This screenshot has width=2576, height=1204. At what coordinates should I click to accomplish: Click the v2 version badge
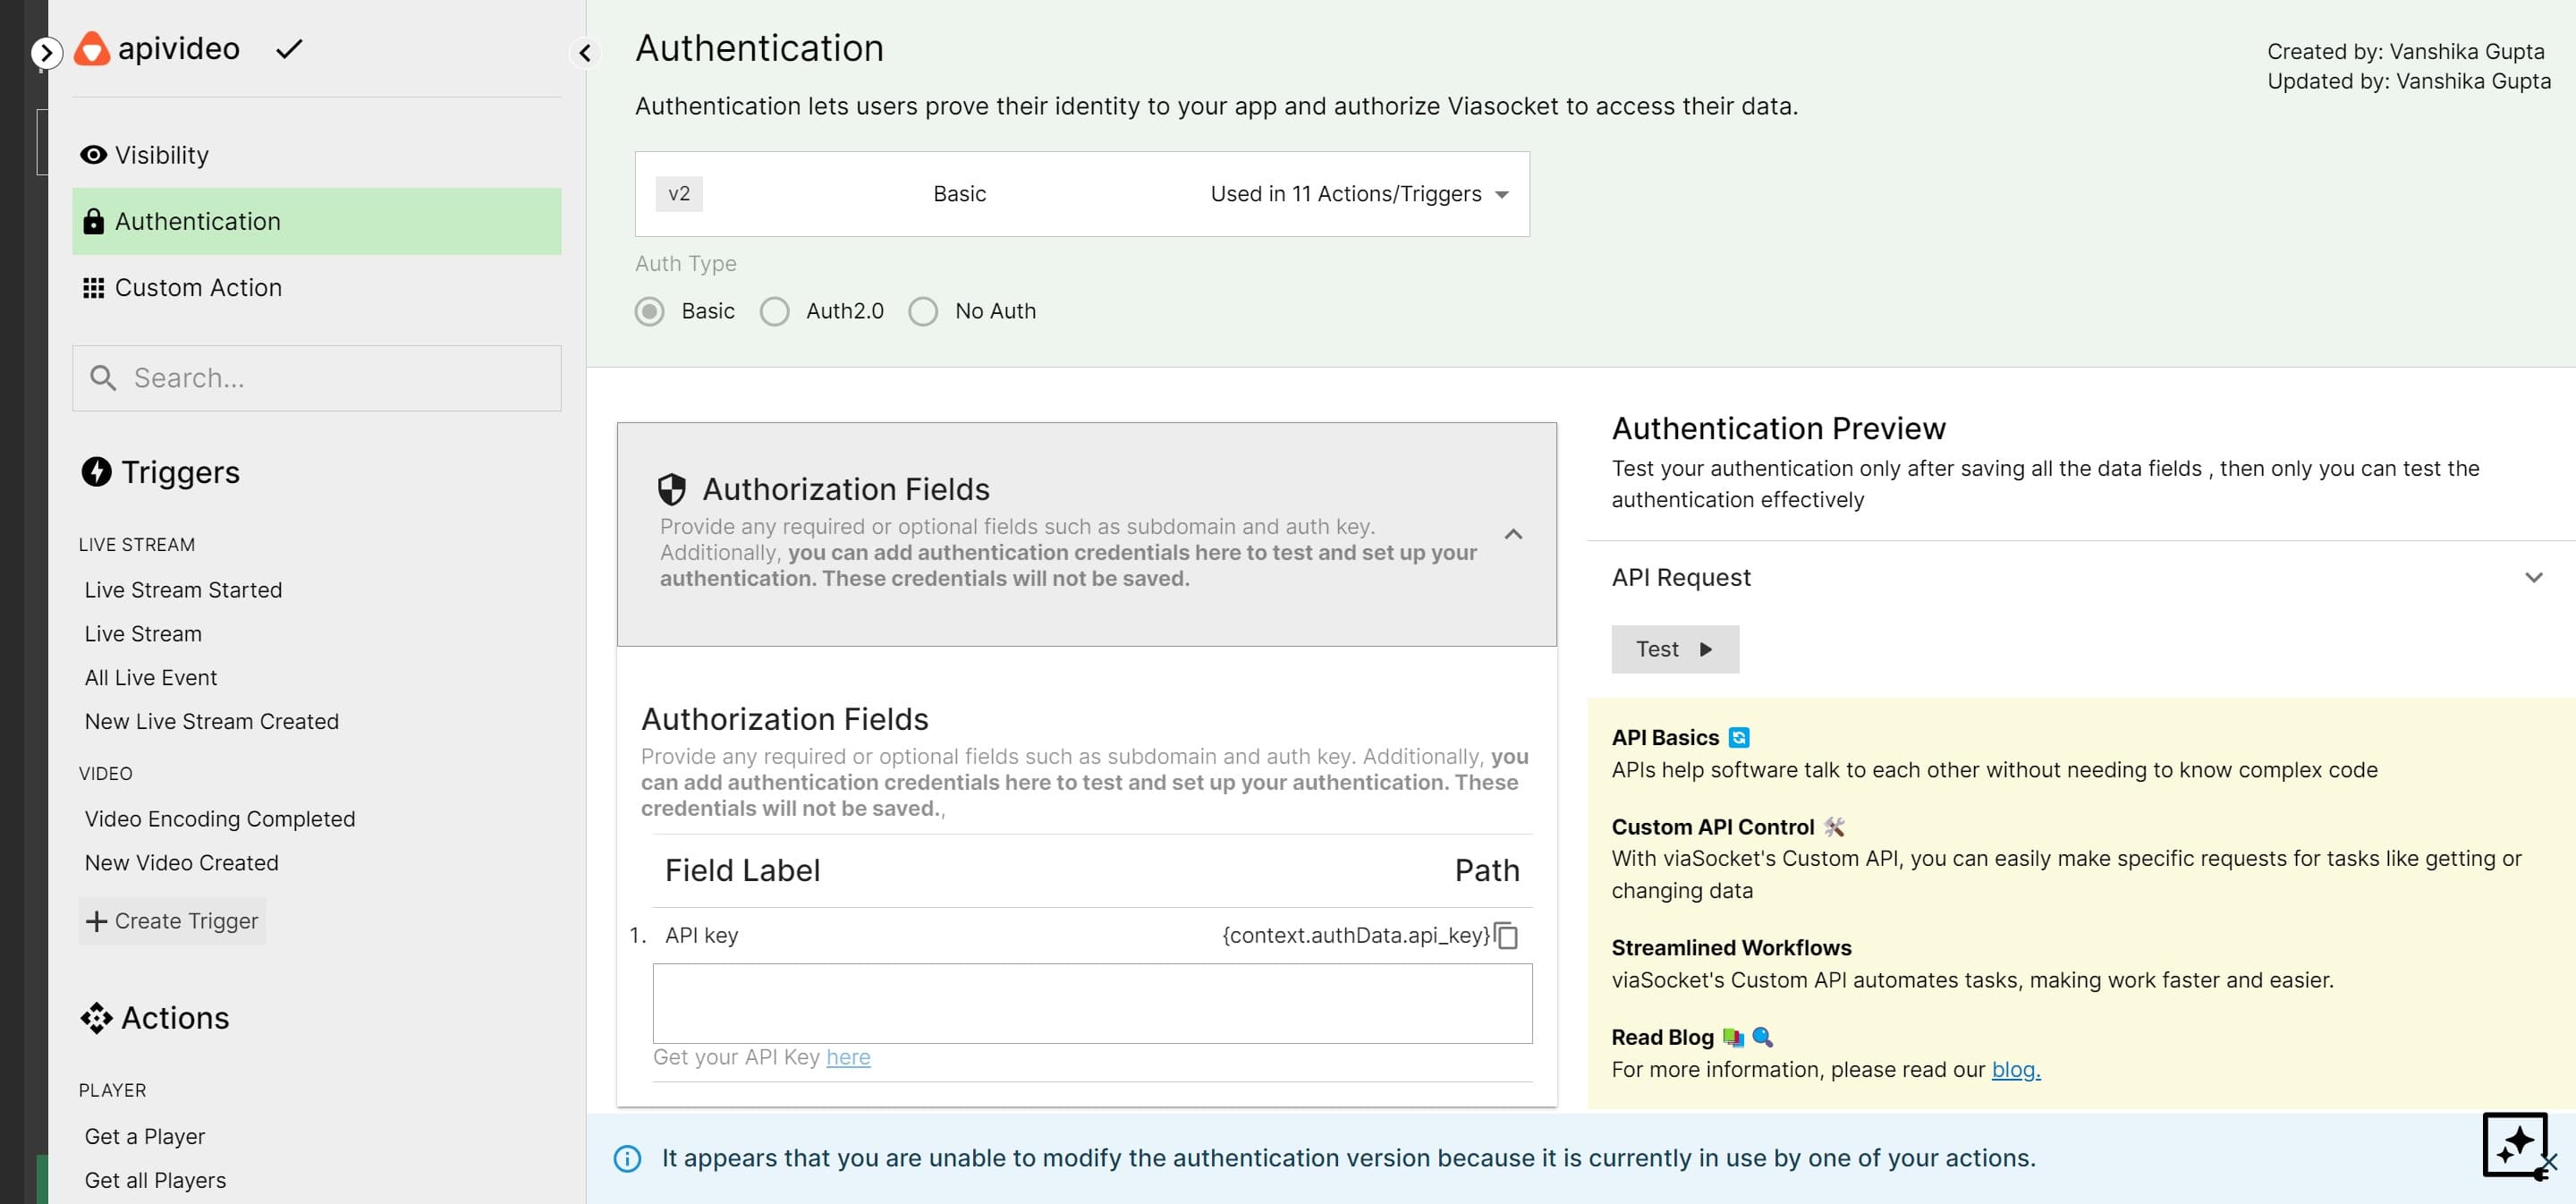pos(679,194)
